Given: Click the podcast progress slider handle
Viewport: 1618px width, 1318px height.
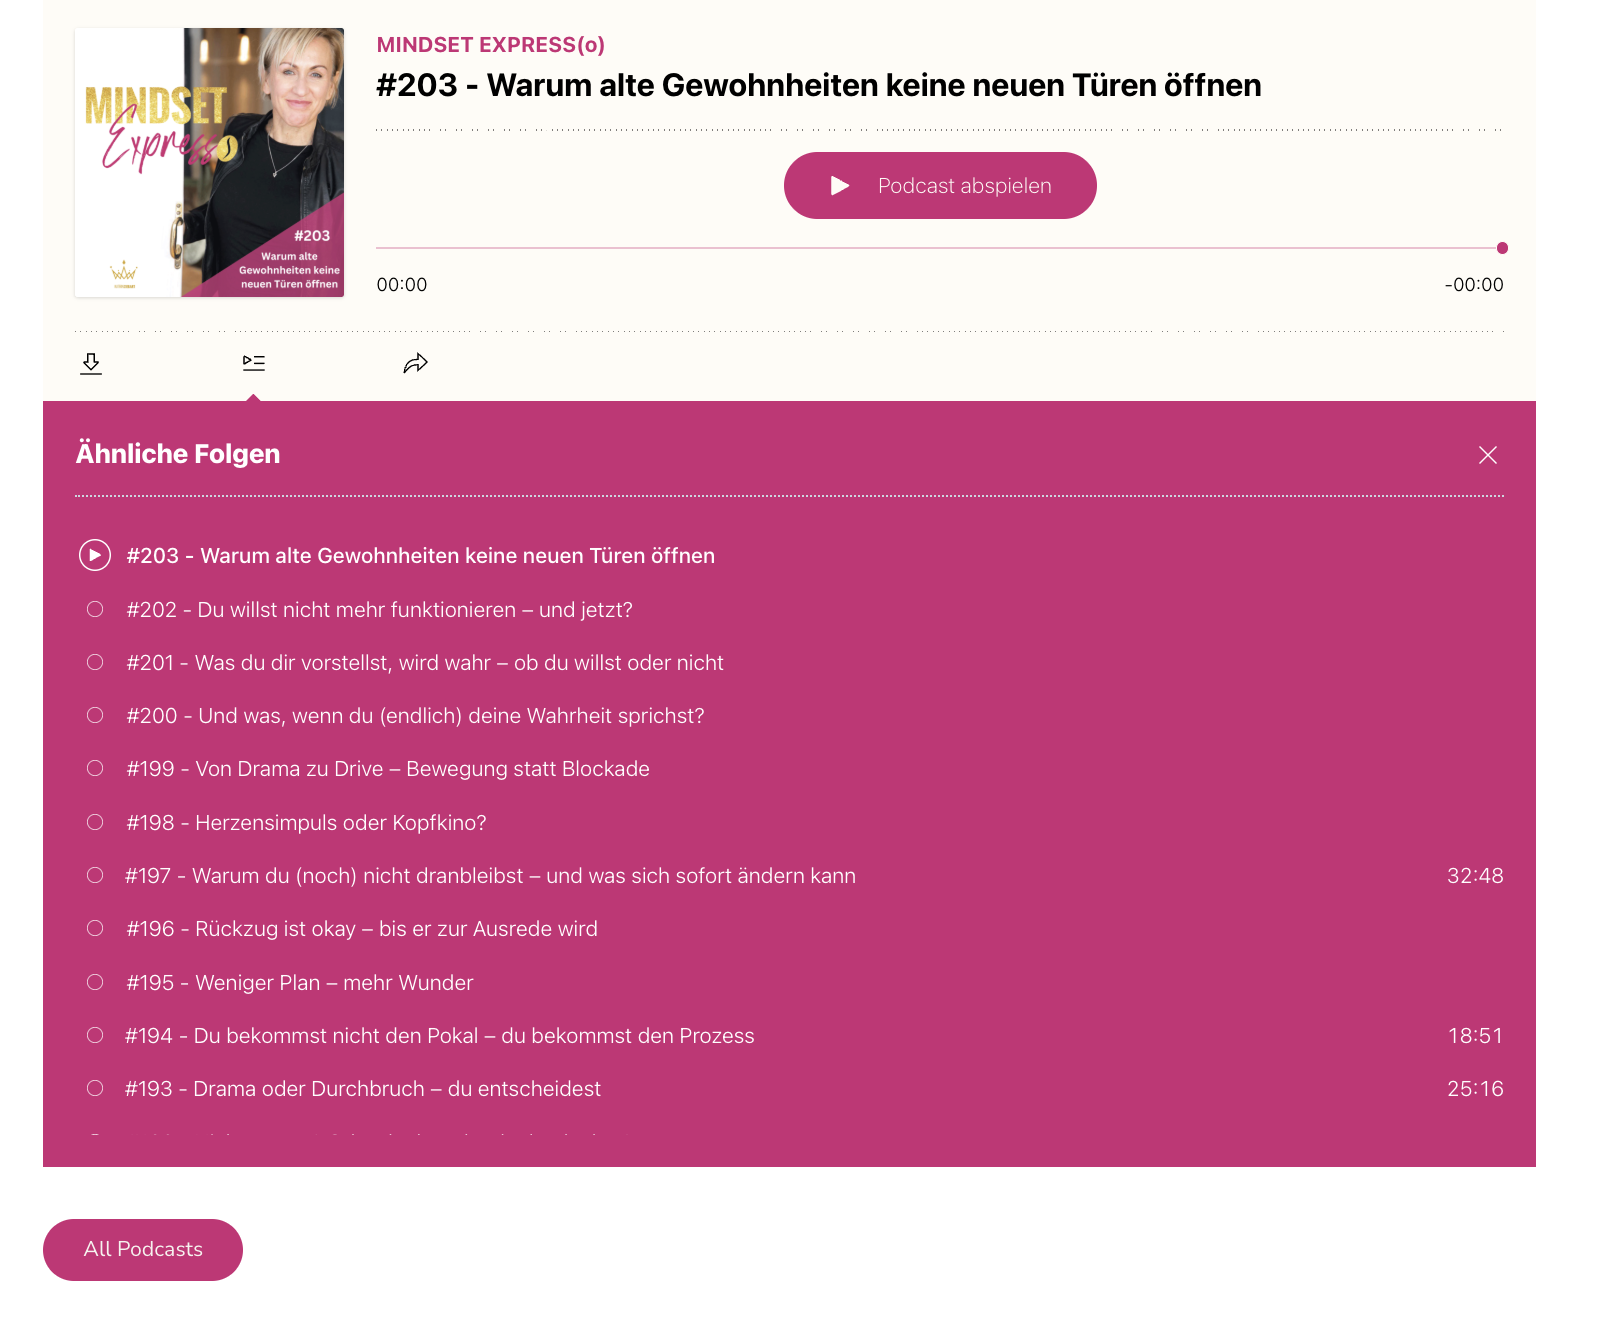Looking at the screenshot, I should click(1502, 248).
